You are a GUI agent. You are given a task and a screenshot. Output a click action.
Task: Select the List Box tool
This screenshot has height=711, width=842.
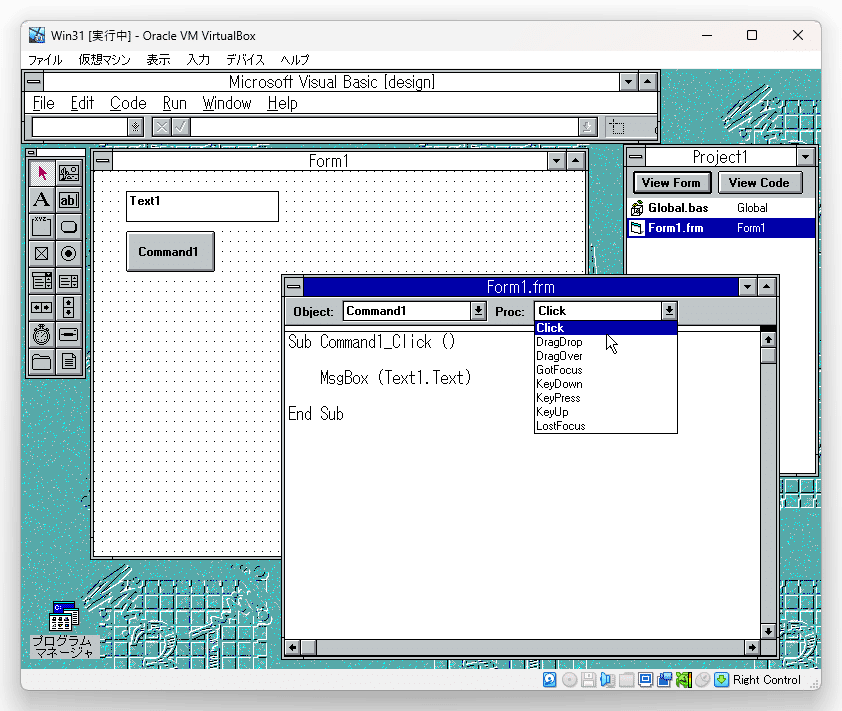(x=69, y=280)
